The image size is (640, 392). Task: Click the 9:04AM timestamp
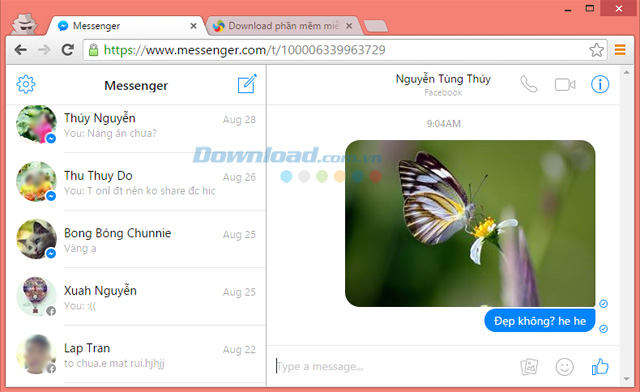pyautogui.click(x=443, y=124)
